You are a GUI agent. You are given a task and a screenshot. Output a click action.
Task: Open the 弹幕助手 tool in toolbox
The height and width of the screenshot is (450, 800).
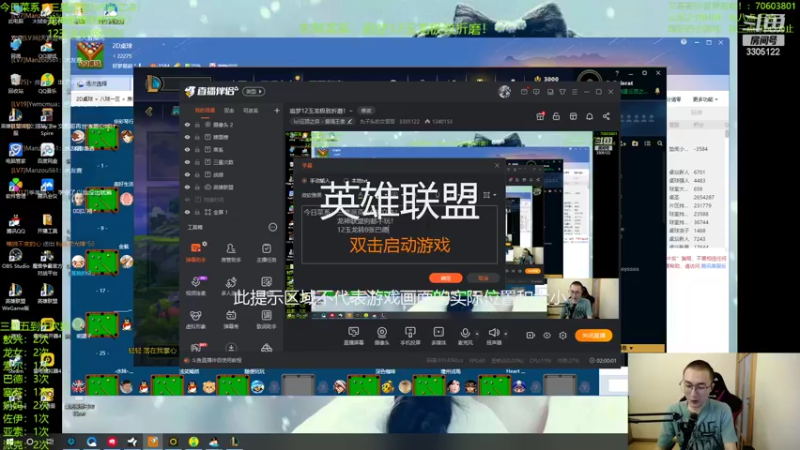coord(196,252)
